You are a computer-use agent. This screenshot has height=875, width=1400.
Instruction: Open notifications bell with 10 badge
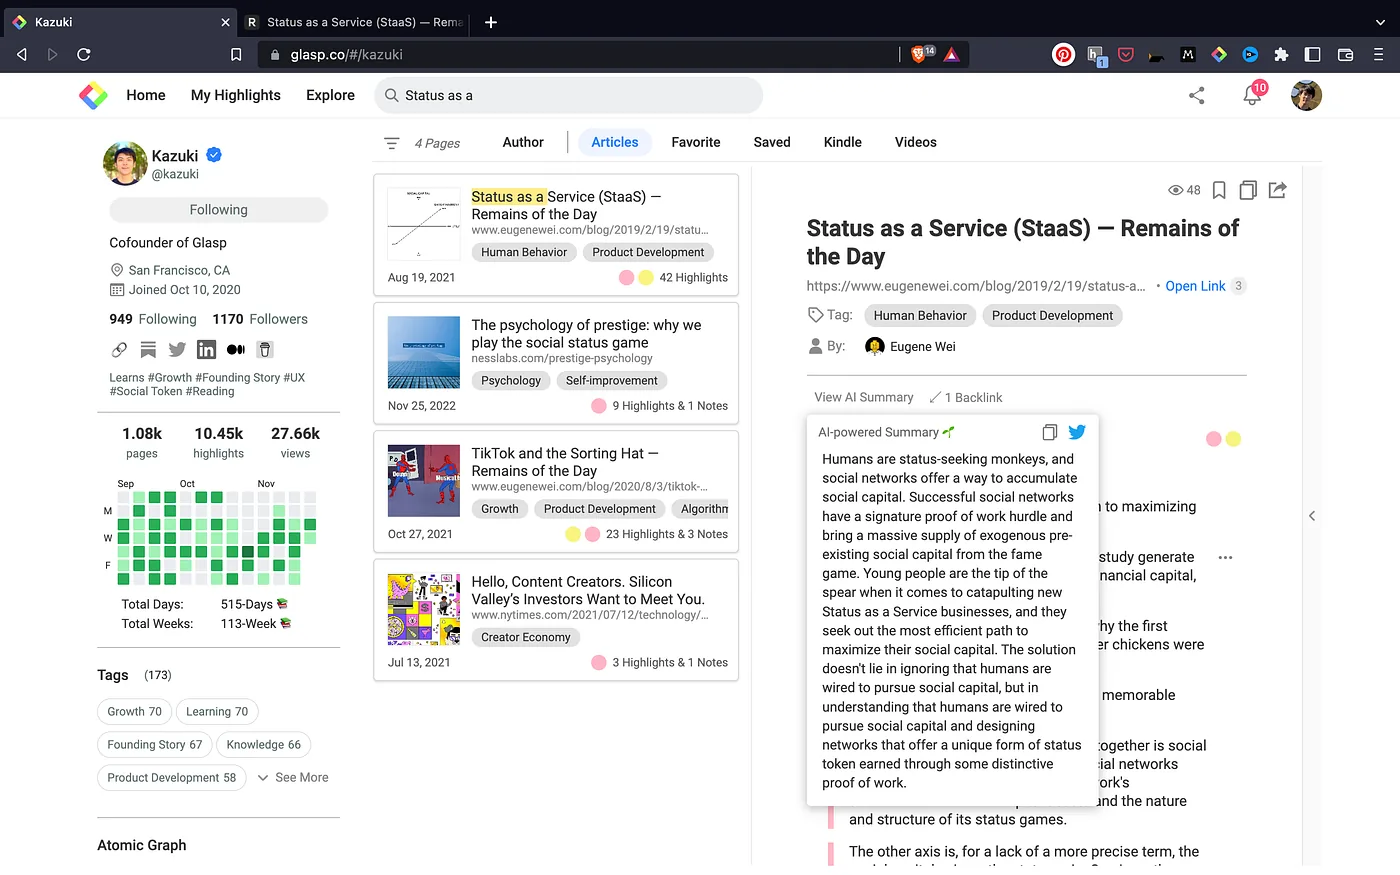pos(1252,94)
